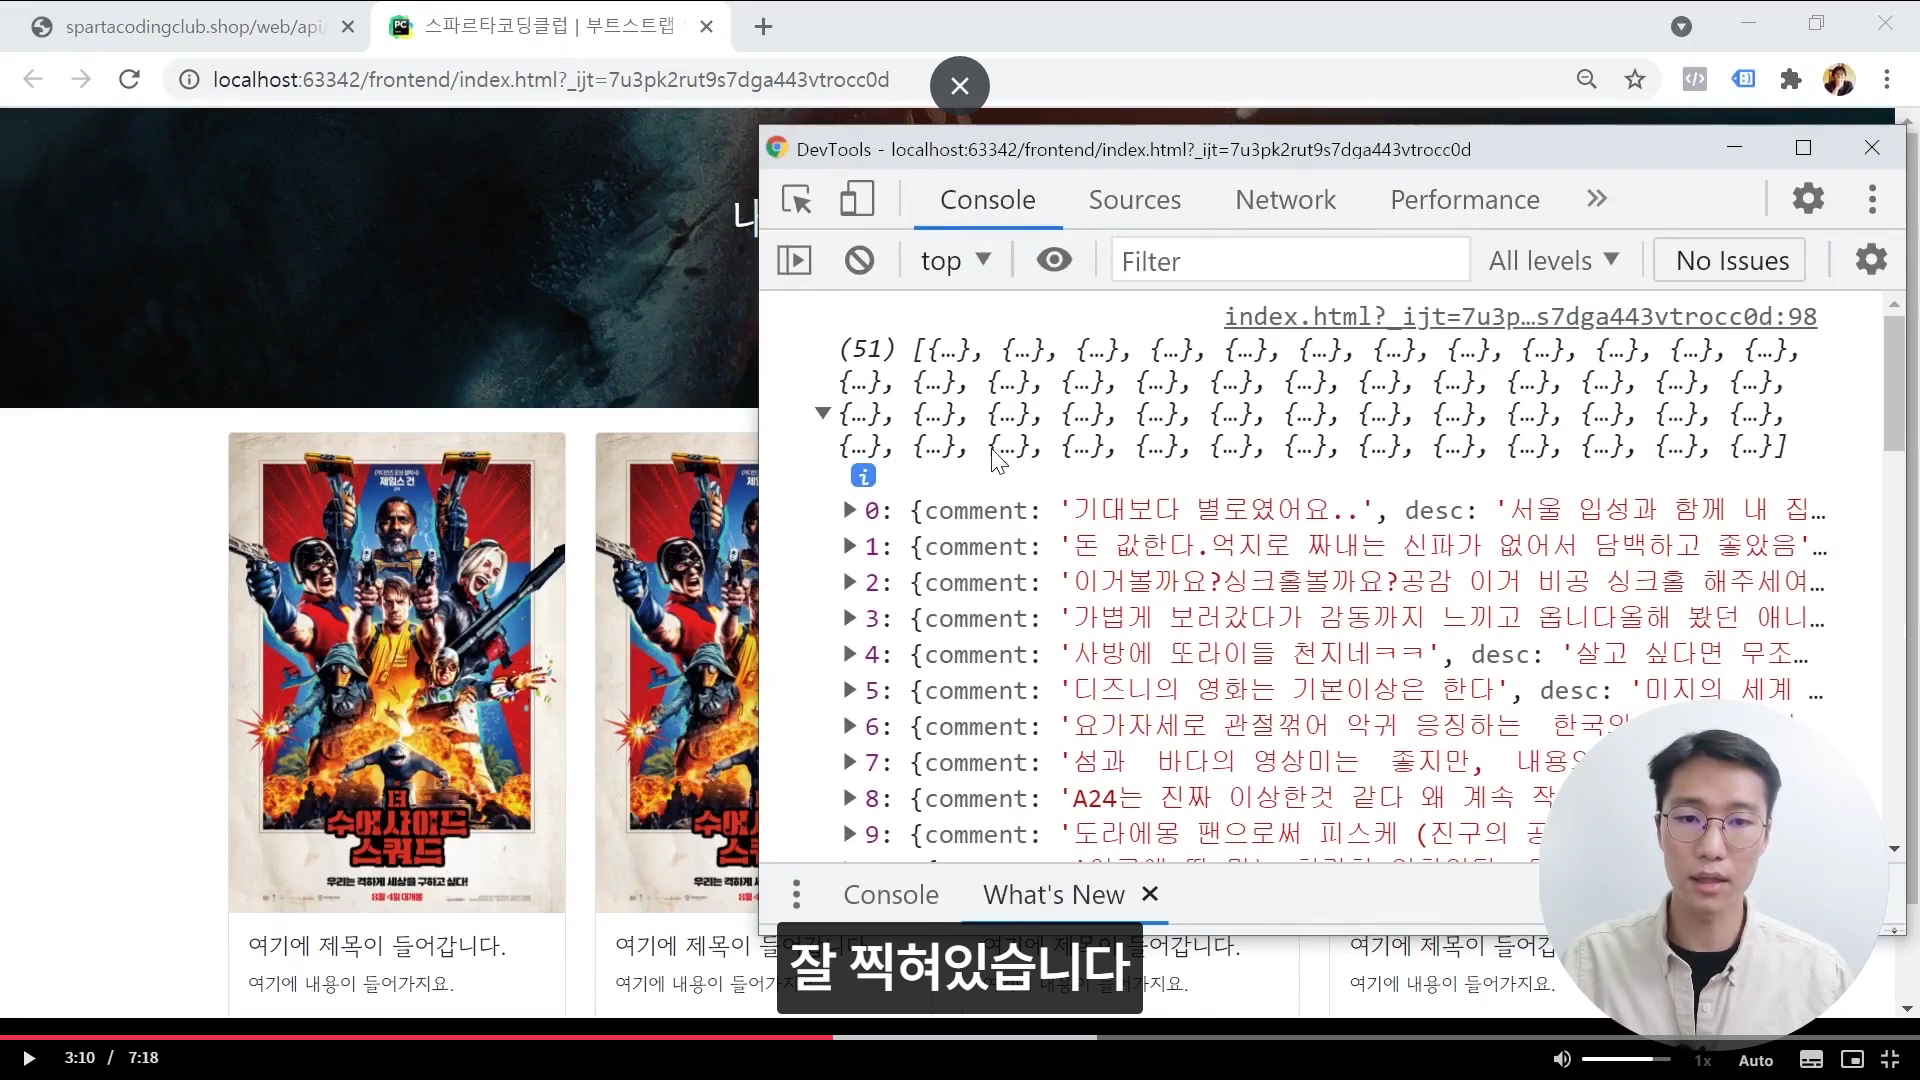Image resolution: width=1920 pixels, height=1080 pixels.
Task: Go back in browser history
Action: pos(33,79)
